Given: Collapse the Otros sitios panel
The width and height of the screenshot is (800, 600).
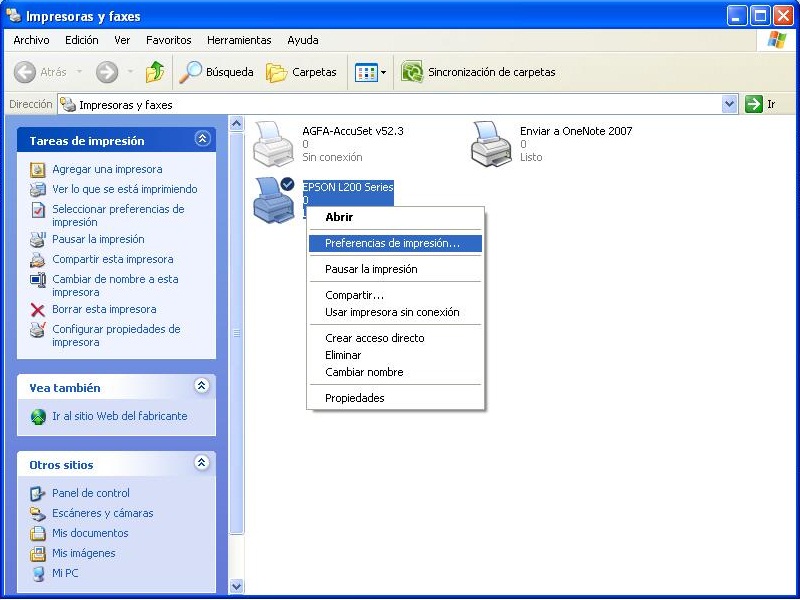Looking at the screenshot, I should [202, 463].
